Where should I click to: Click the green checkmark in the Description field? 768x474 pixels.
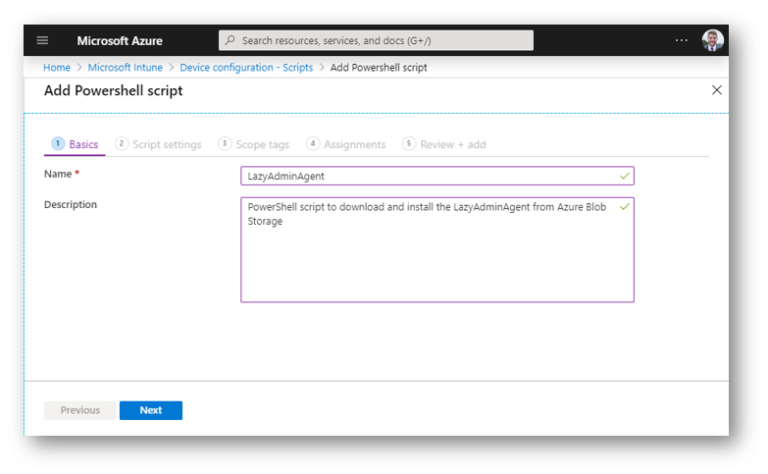(624, 207)
